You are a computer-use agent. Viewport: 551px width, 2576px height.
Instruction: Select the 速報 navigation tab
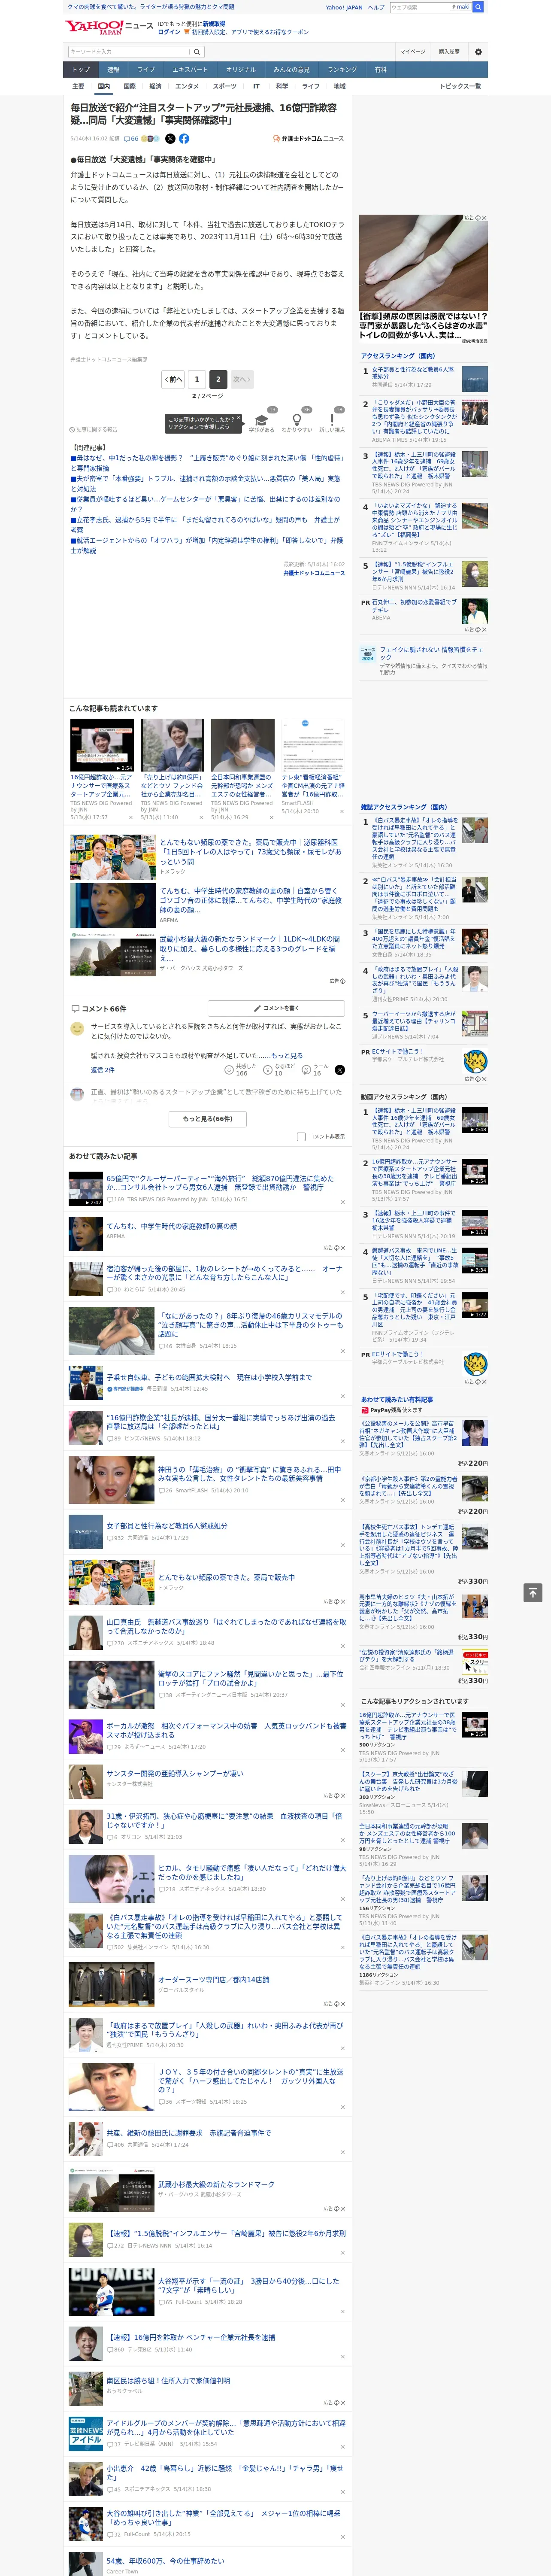point(113,70)
